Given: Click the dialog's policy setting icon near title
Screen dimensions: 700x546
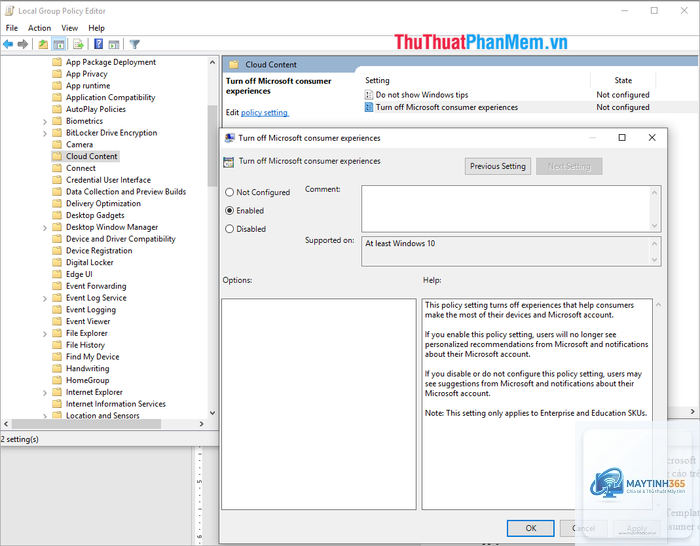Looking at the screenshot, I should click(229, 162).
